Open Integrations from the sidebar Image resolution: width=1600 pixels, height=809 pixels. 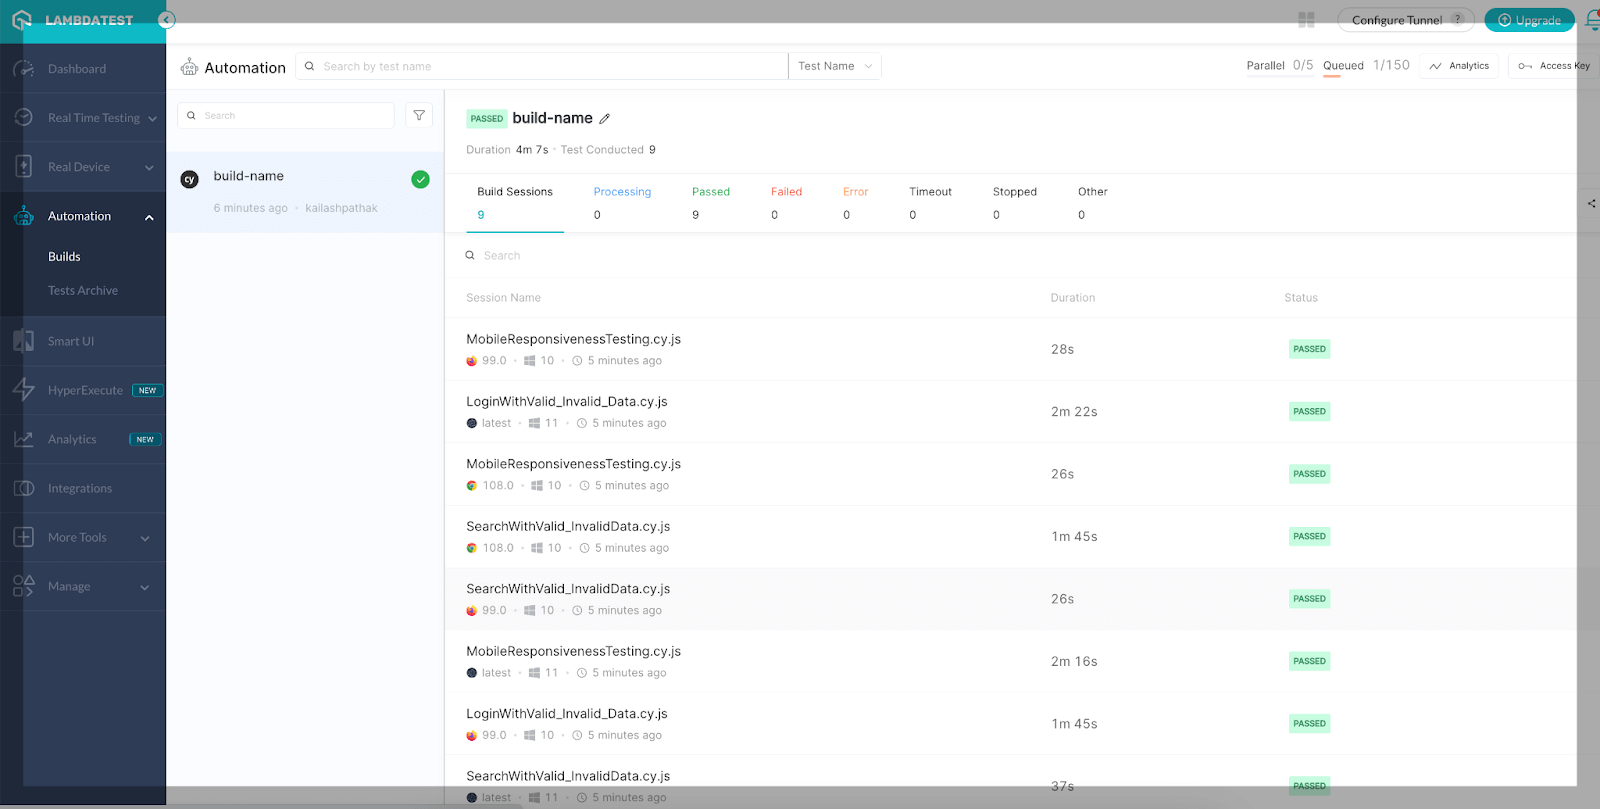click(x=79, y=488)
